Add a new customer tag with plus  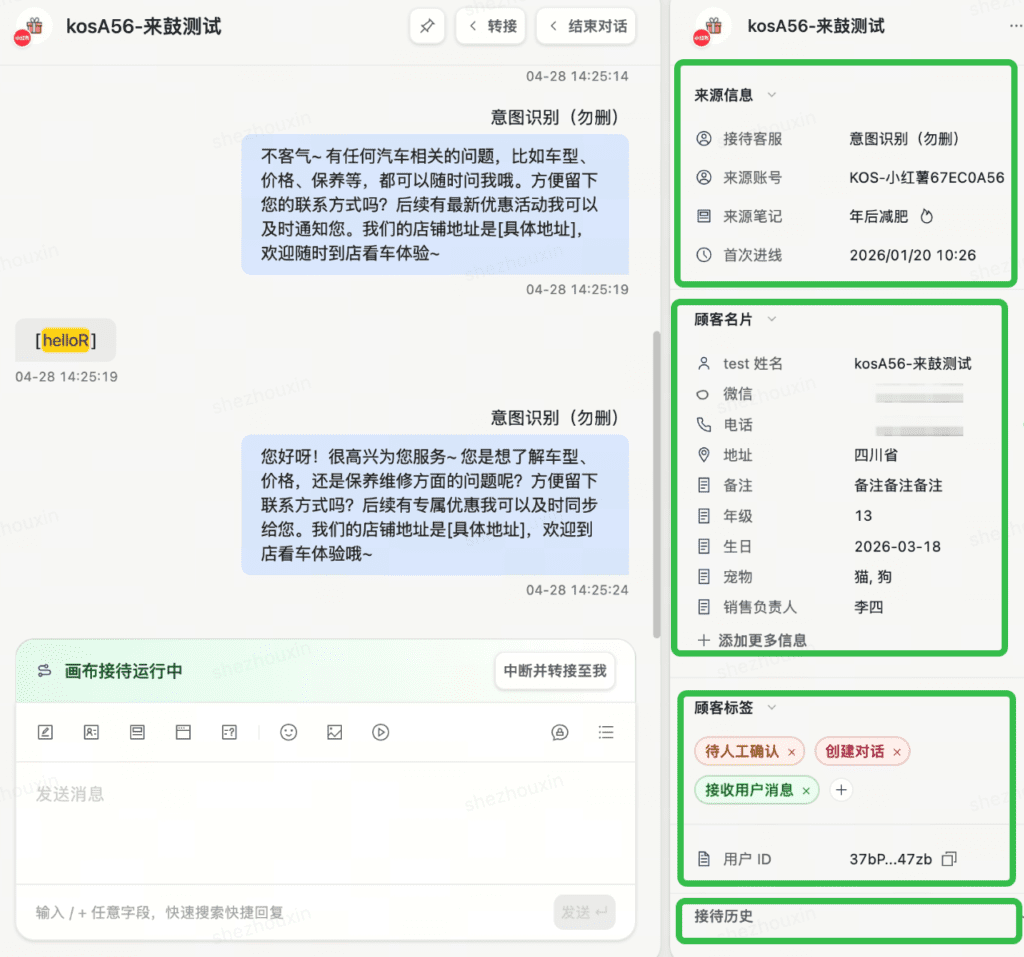click(842, 790)
